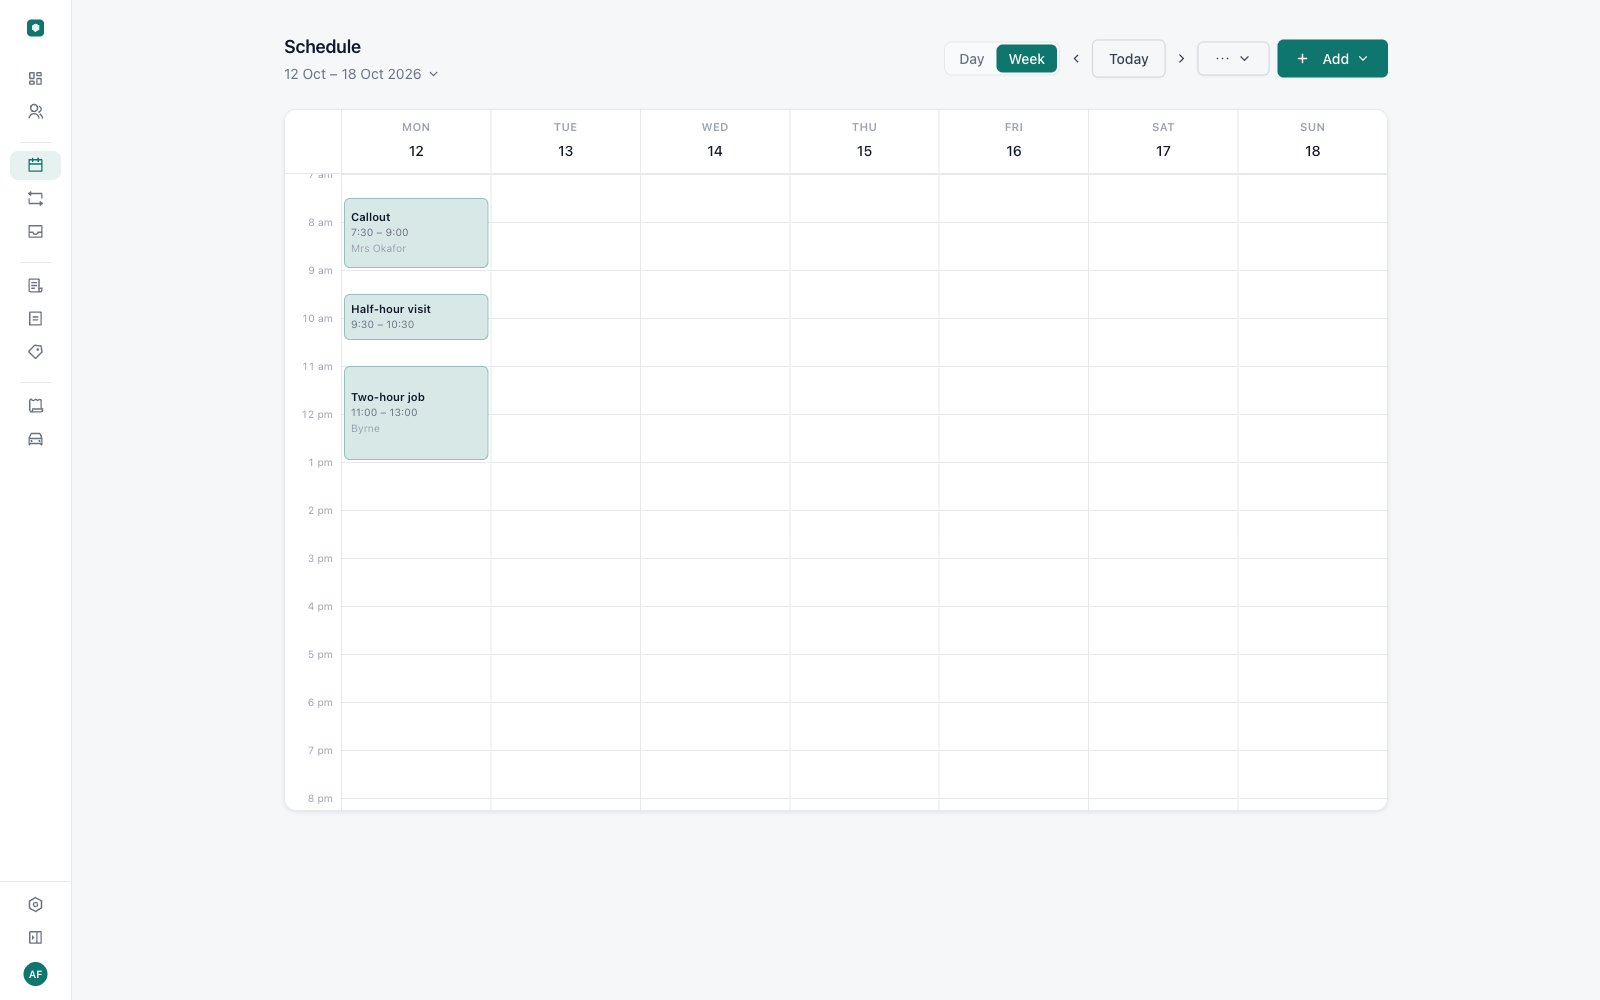
Task: Open the AF user avatar
Action: coord(35,974)
